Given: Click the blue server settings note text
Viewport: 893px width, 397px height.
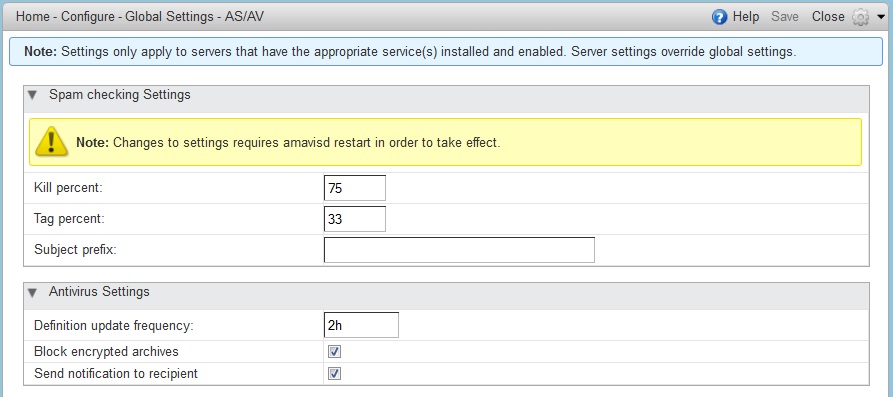Looking at the screenshot, I should 410,52.
